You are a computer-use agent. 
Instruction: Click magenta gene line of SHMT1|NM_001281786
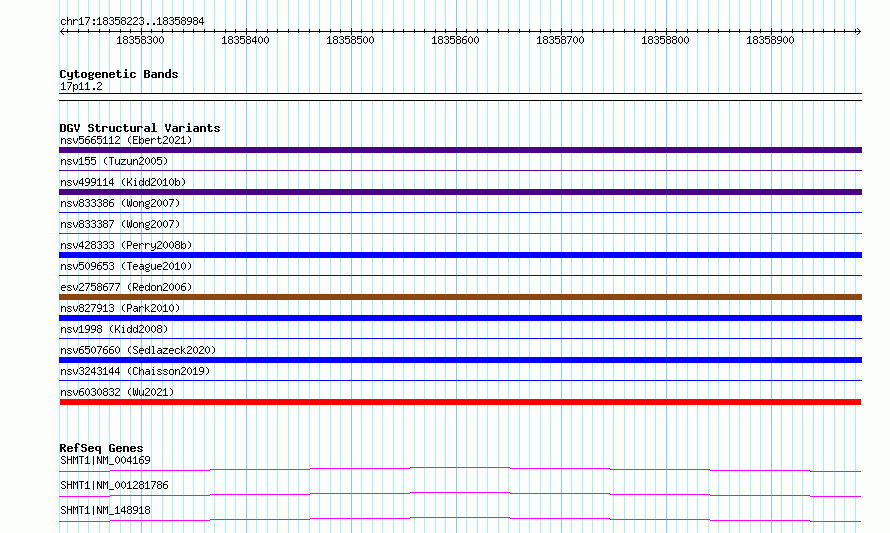click(460, 493)
